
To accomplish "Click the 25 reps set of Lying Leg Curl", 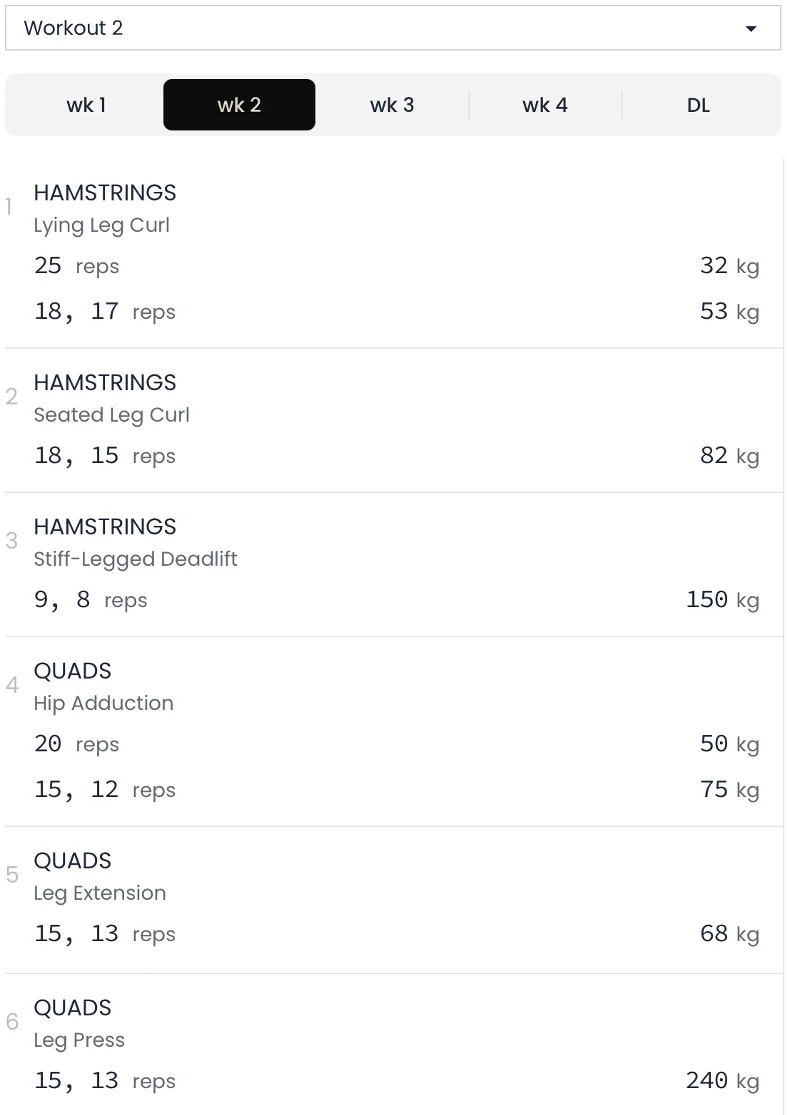I will [x=76, y=266].
